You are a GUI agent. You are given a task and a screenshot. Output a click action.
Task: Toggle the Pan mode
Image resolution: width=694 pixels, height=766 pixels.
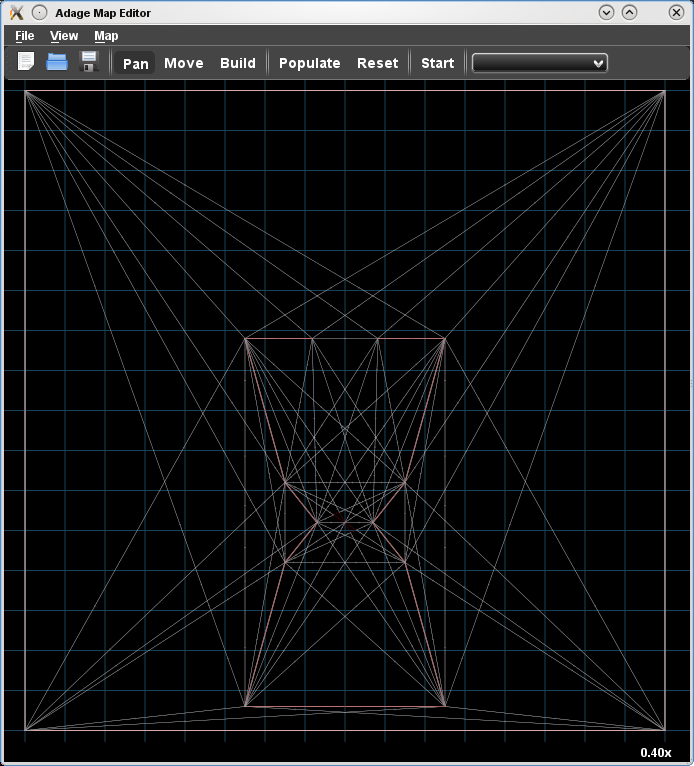136,63
